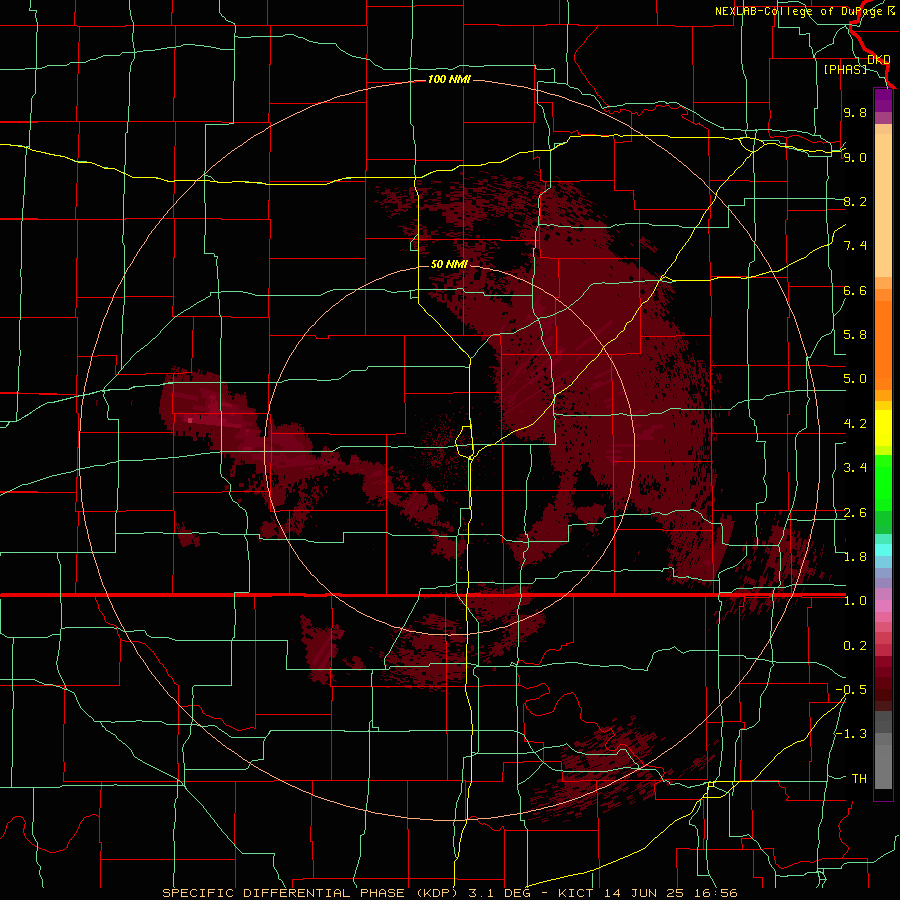Image resolution: width=900 pixels, height=900 pixels.
Task: Pick the peach swatch on the color bar
Action: pos(883,207)
